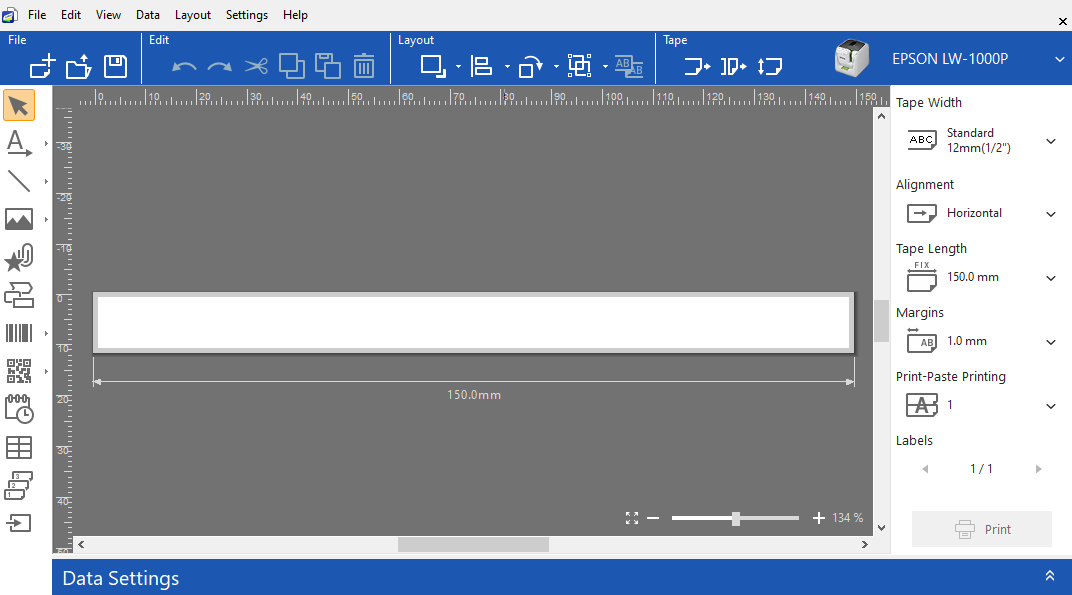The width and height of the screenshot is (1072, 595).
Task: Click the vertical scrollbar down arrow
Action: [x=881, y=528]
